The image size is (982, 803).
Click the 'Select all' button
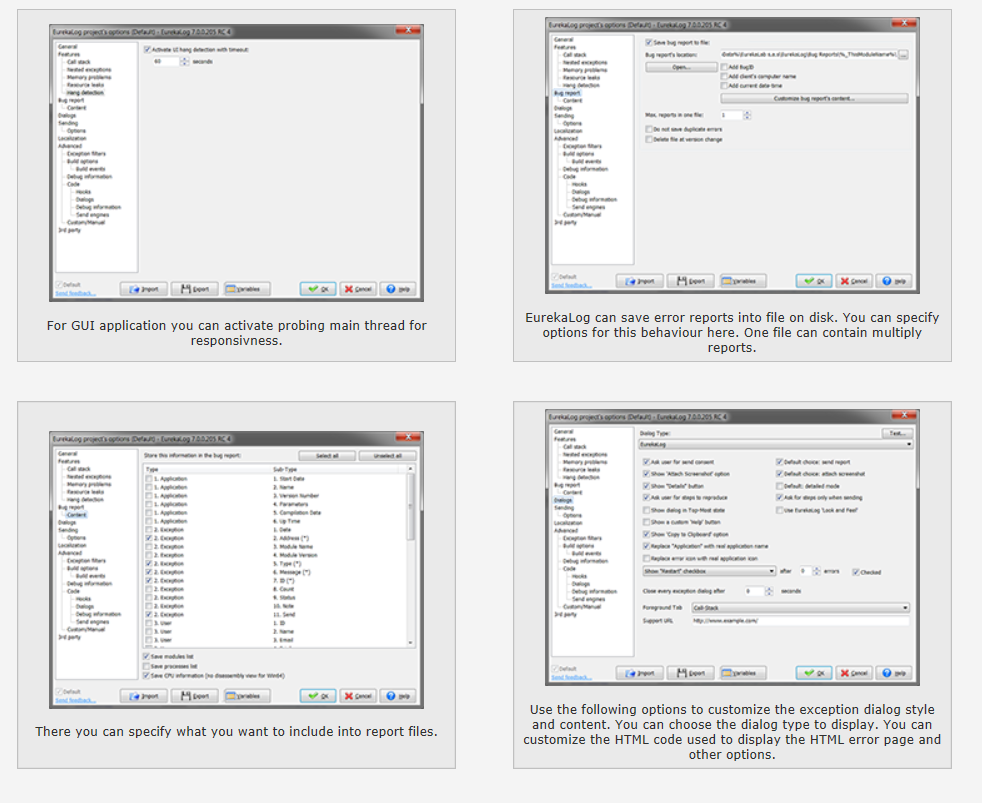pos(327,455)
